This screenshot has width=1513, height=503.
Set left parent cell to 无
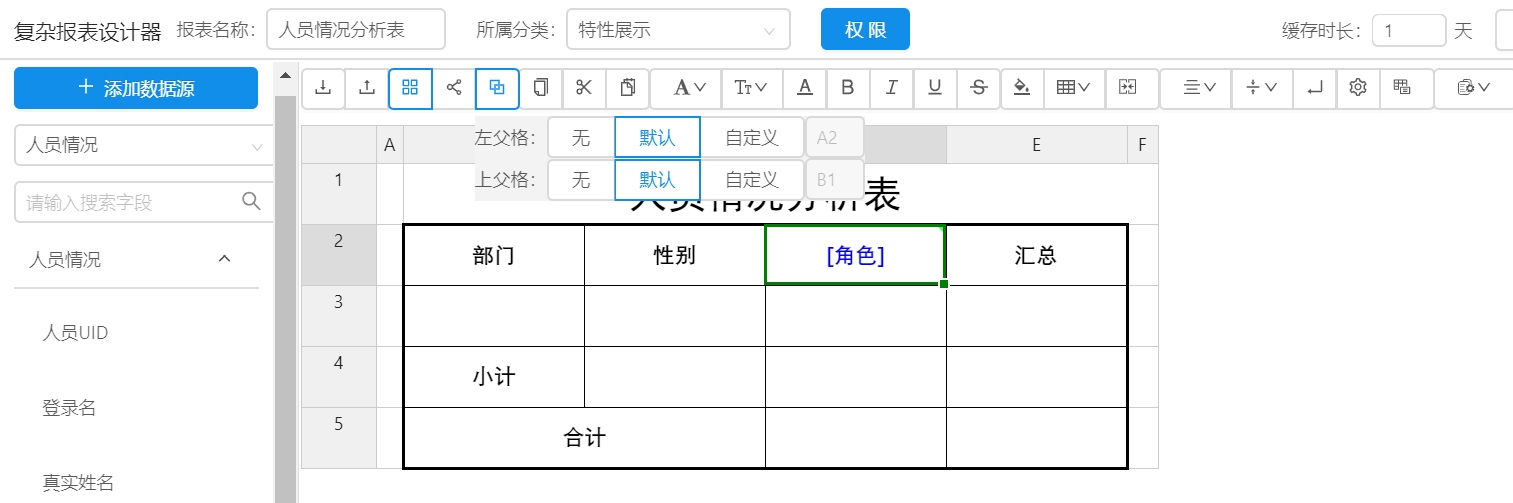(581, 138)
